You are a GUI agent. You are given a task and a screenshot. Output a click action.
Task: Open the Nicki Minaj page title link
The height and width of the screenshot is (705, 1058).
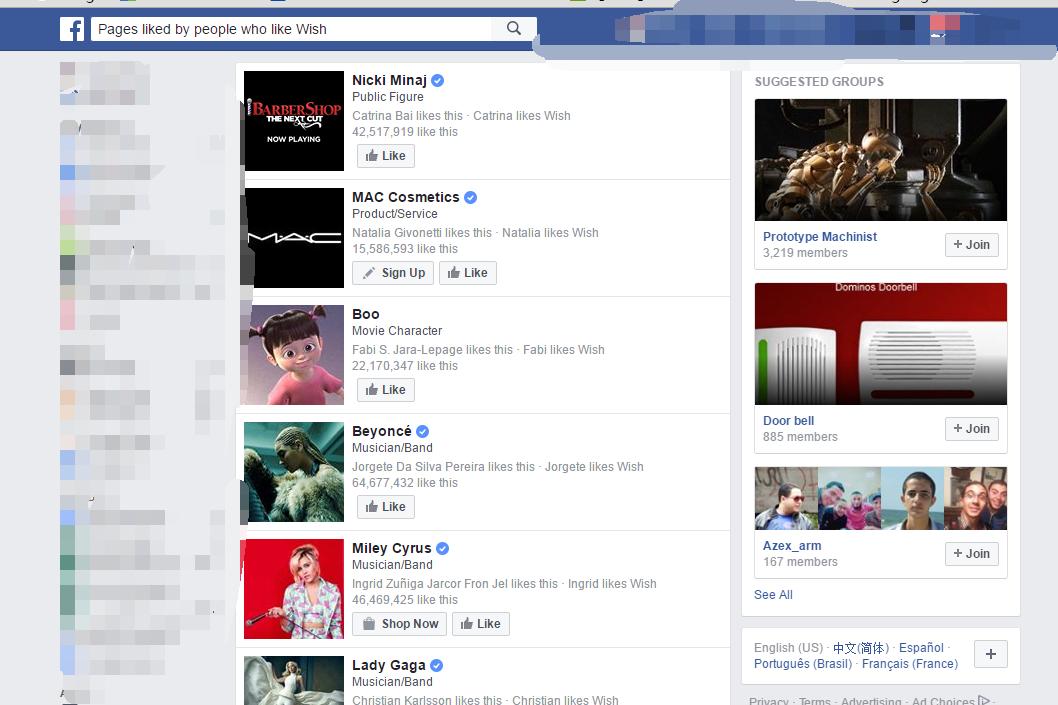pos(391,79)
